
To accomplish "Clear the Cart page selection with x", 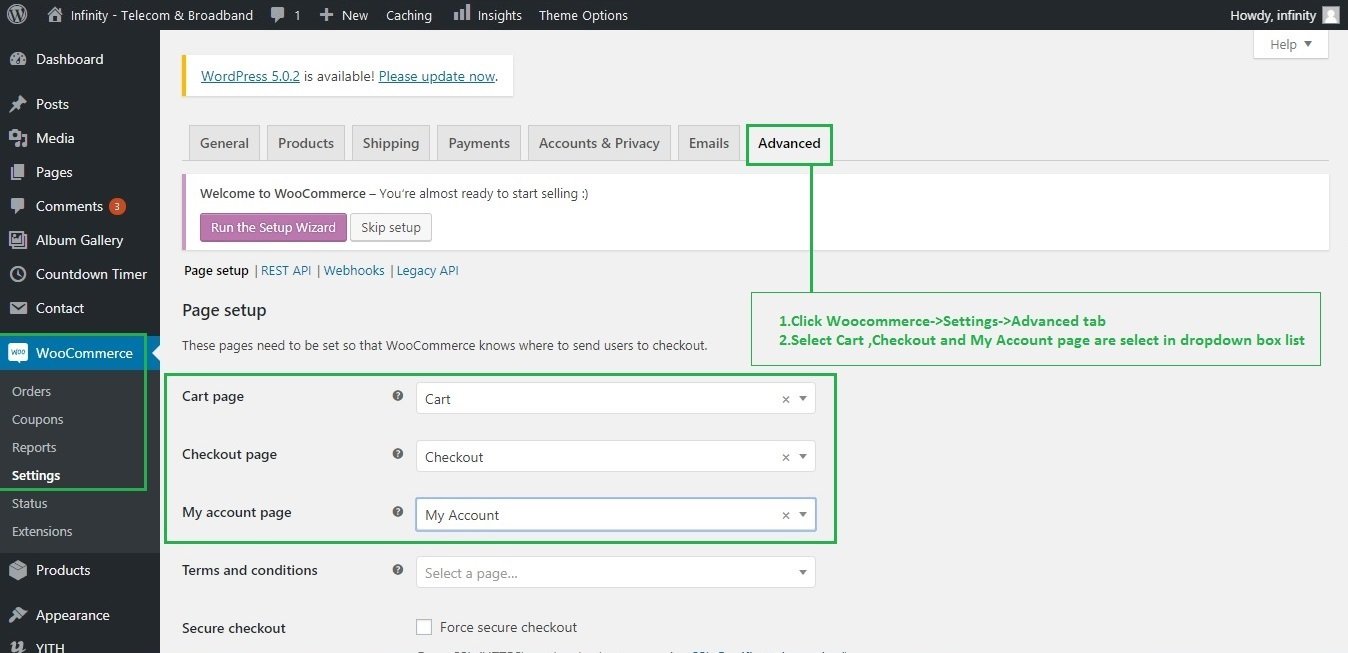I will coord(786,399).
